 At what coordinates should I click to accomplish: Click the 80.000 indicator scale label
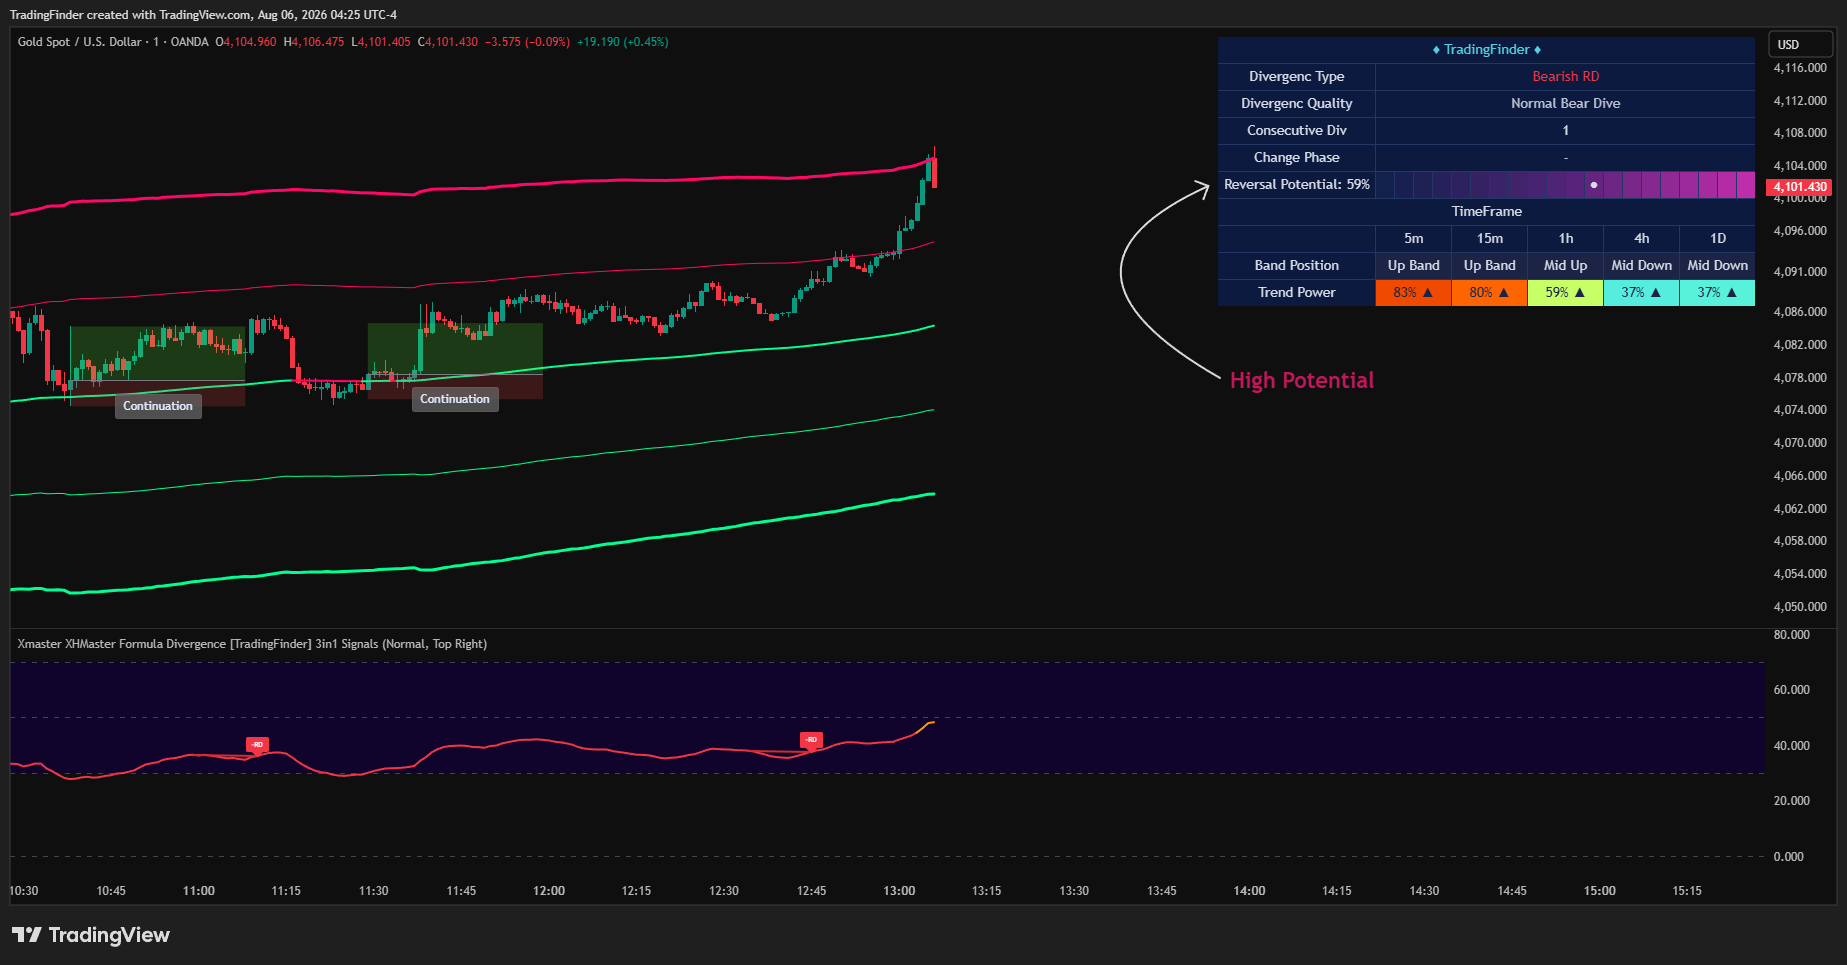(x=1791, y=635)
